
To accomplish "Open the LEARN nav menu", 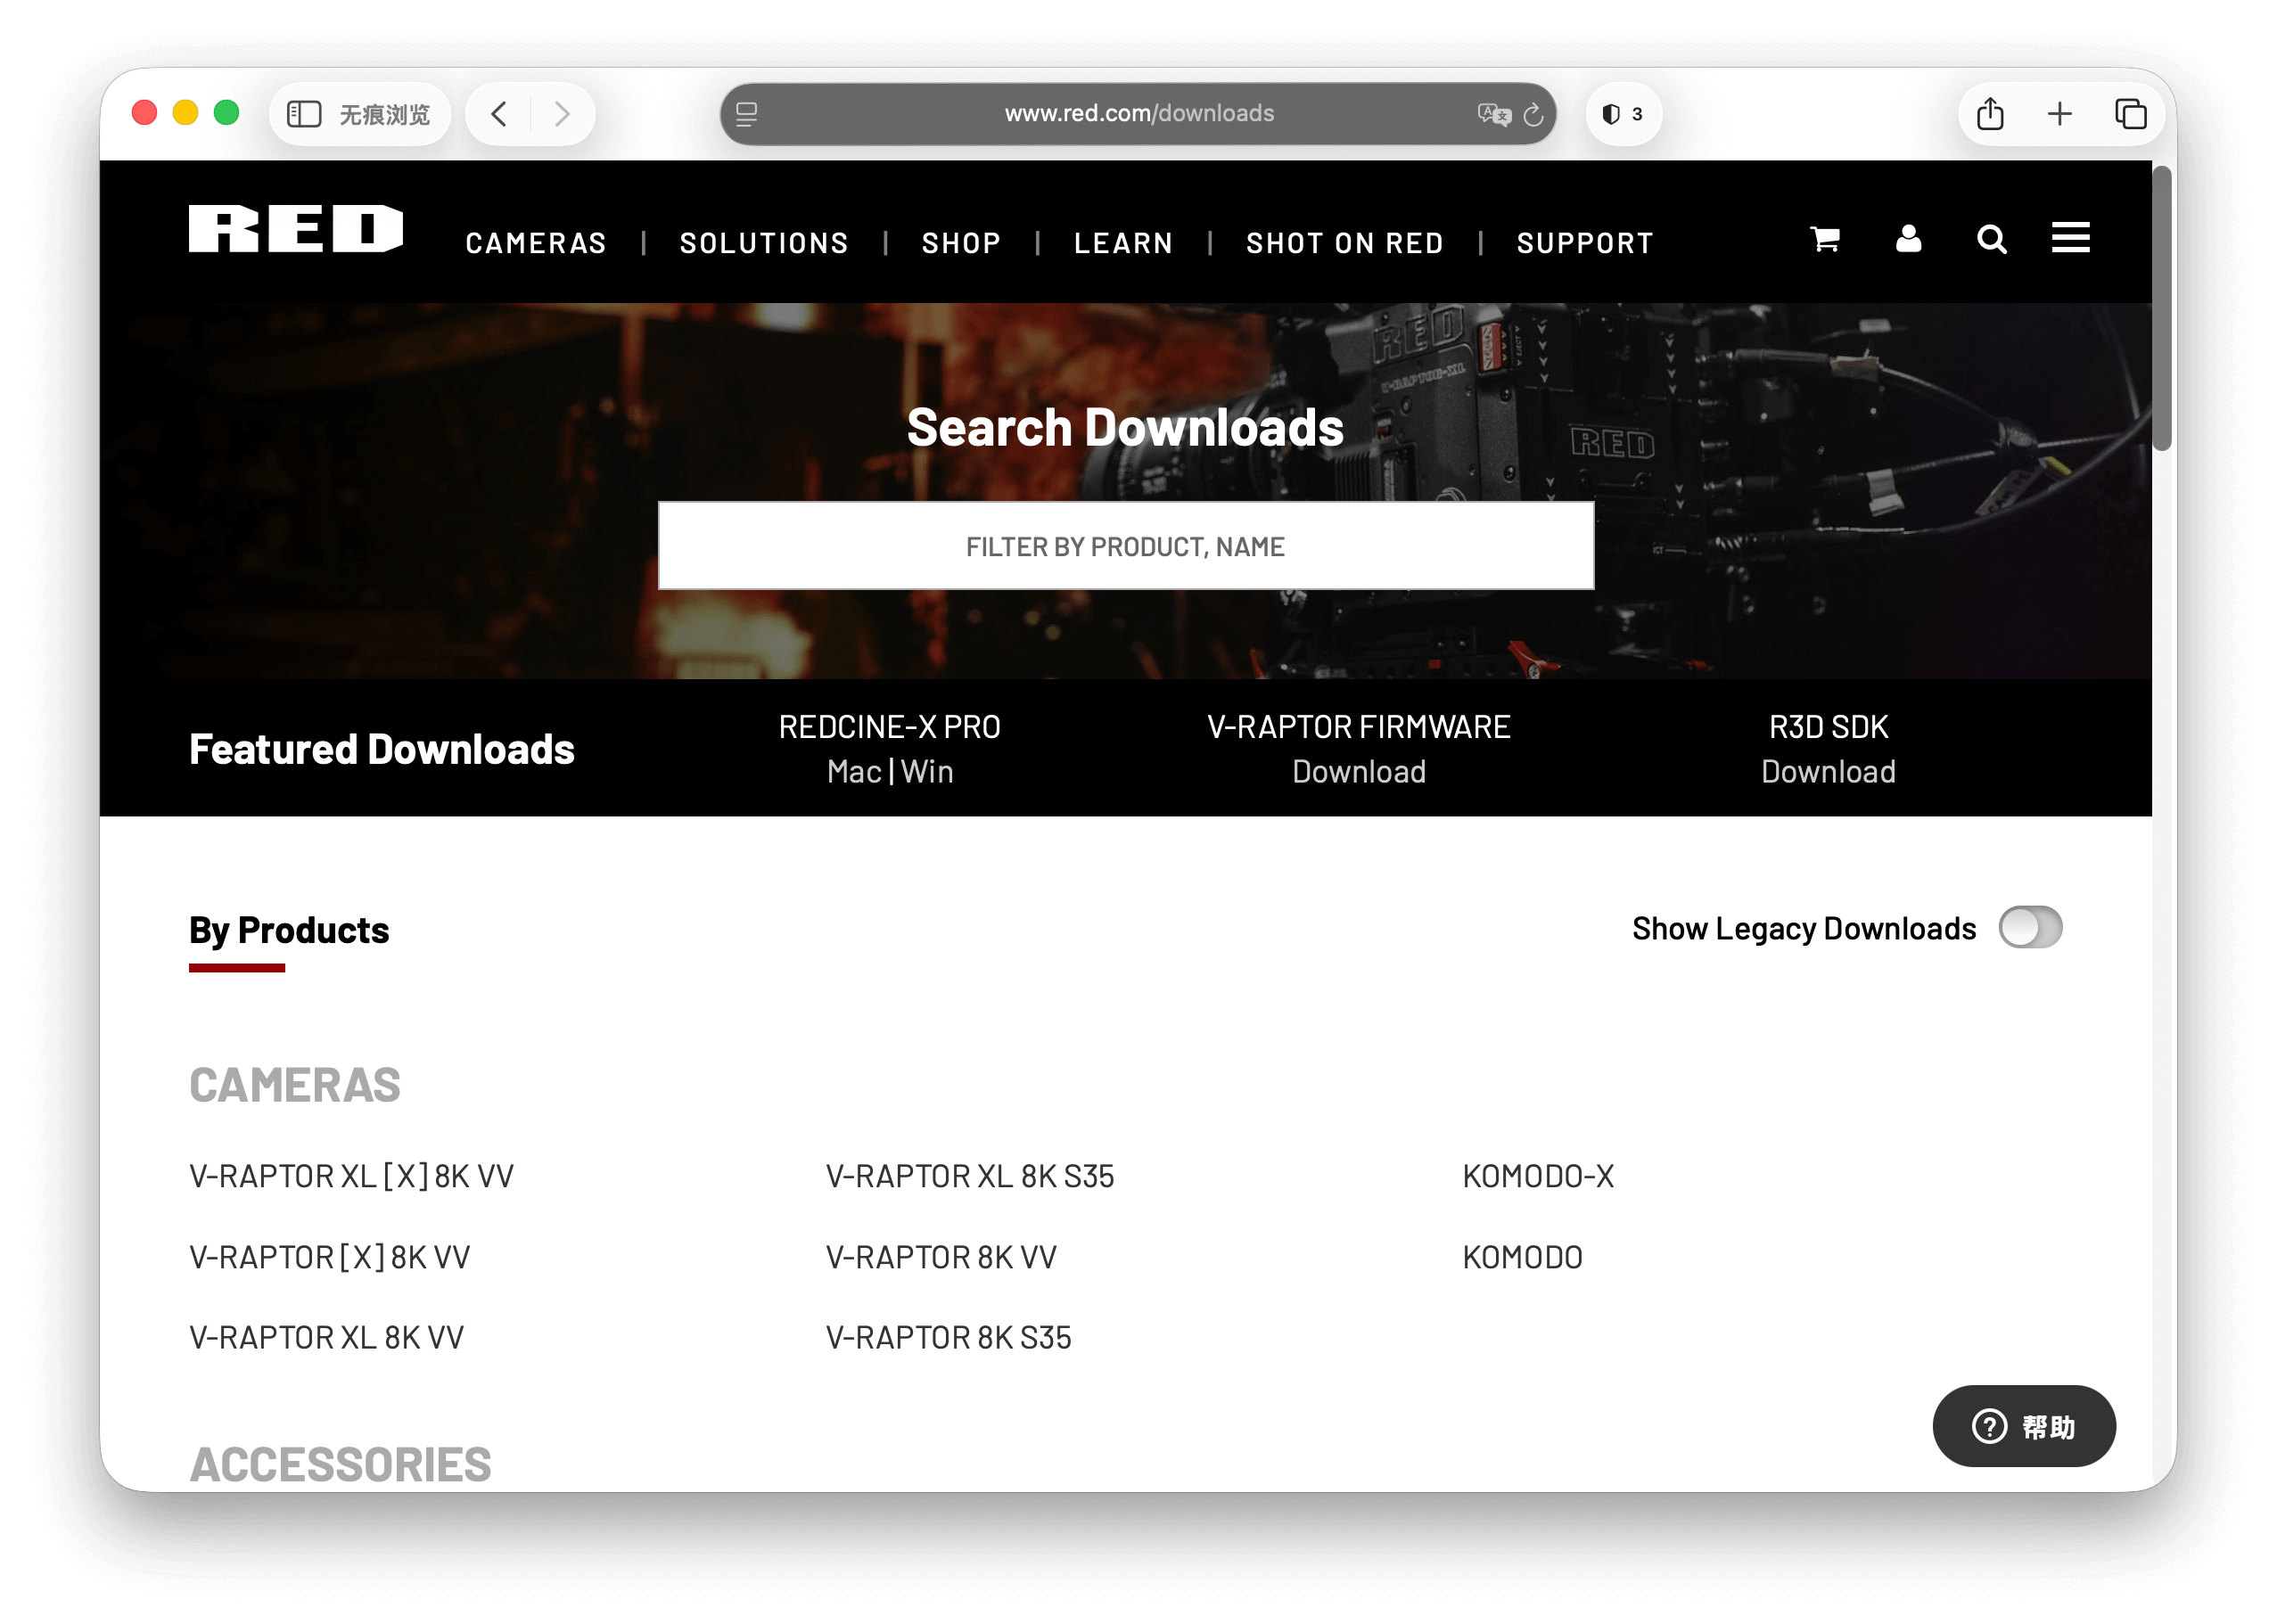I will (x=1123, y=243).
